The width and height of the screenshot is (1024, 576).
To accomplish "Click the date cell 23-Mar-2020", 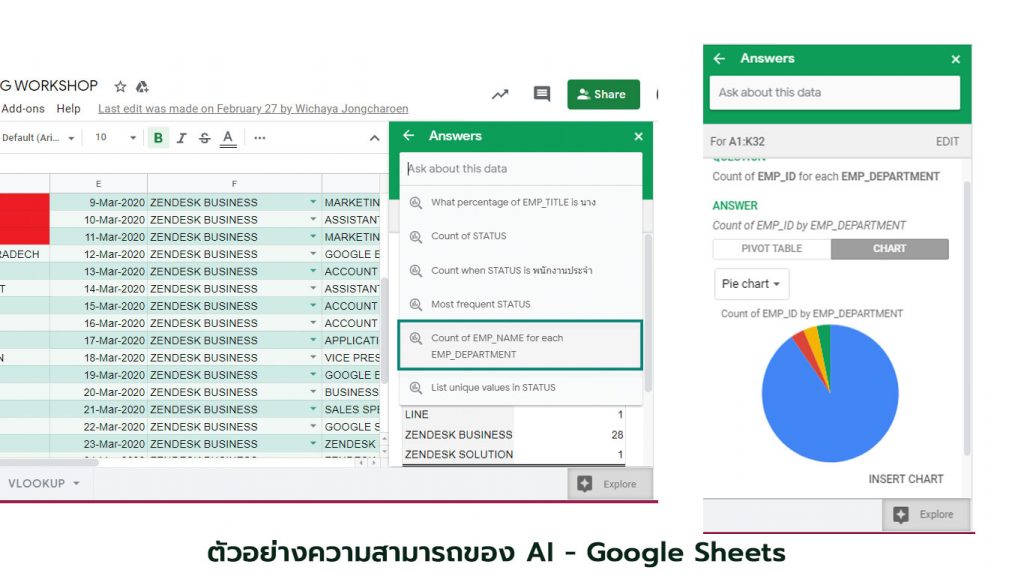I will [99, 443].
